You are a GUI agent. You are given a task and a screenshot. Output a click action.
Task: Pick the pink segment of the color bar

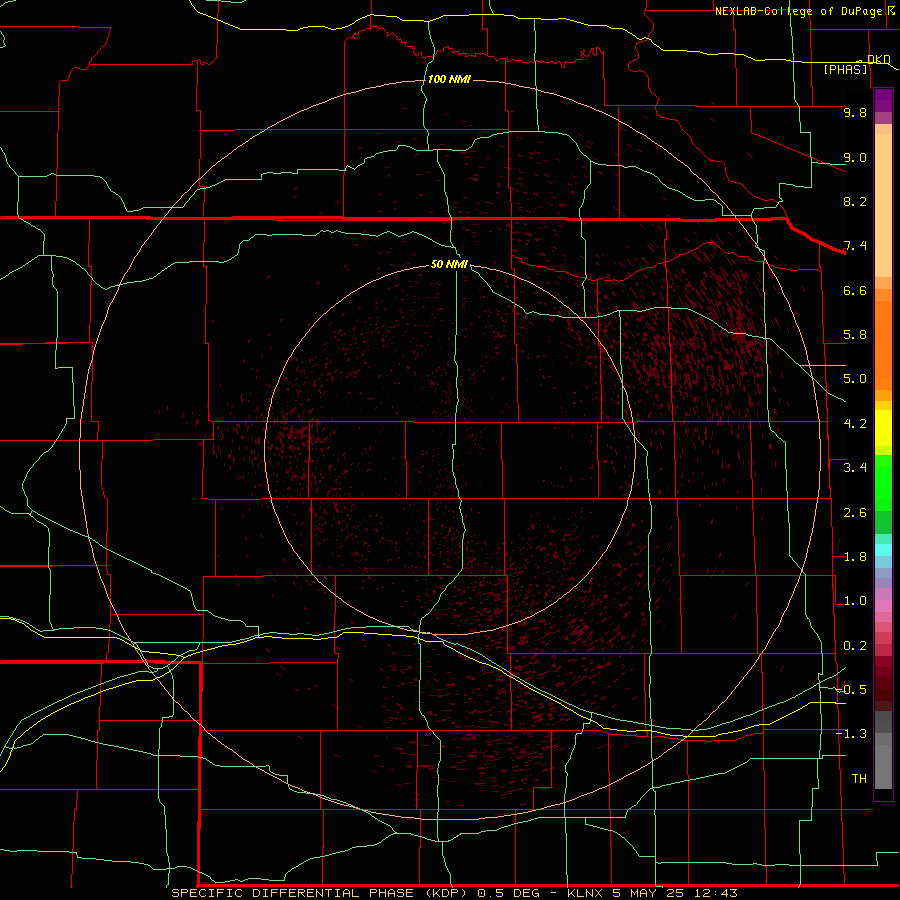[883, 606]
